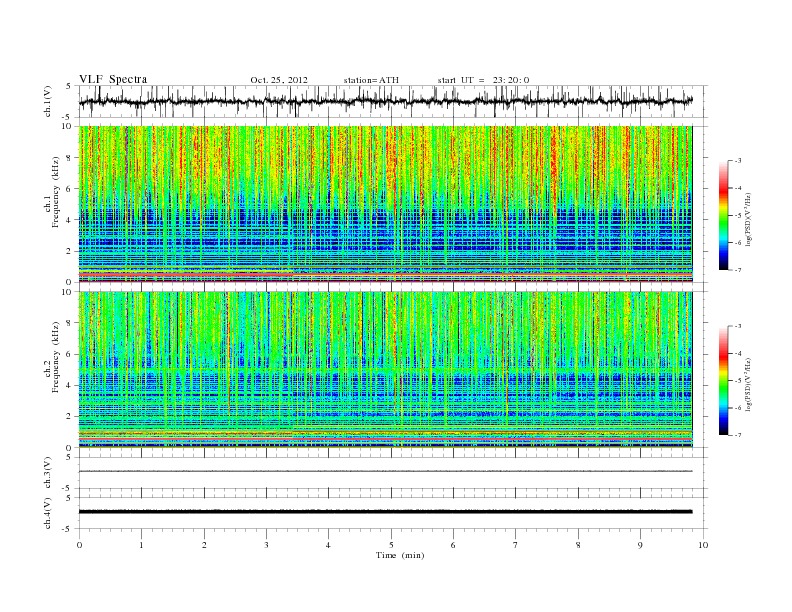Click the '6' tick on the time axis

click(x=454, y=545)
